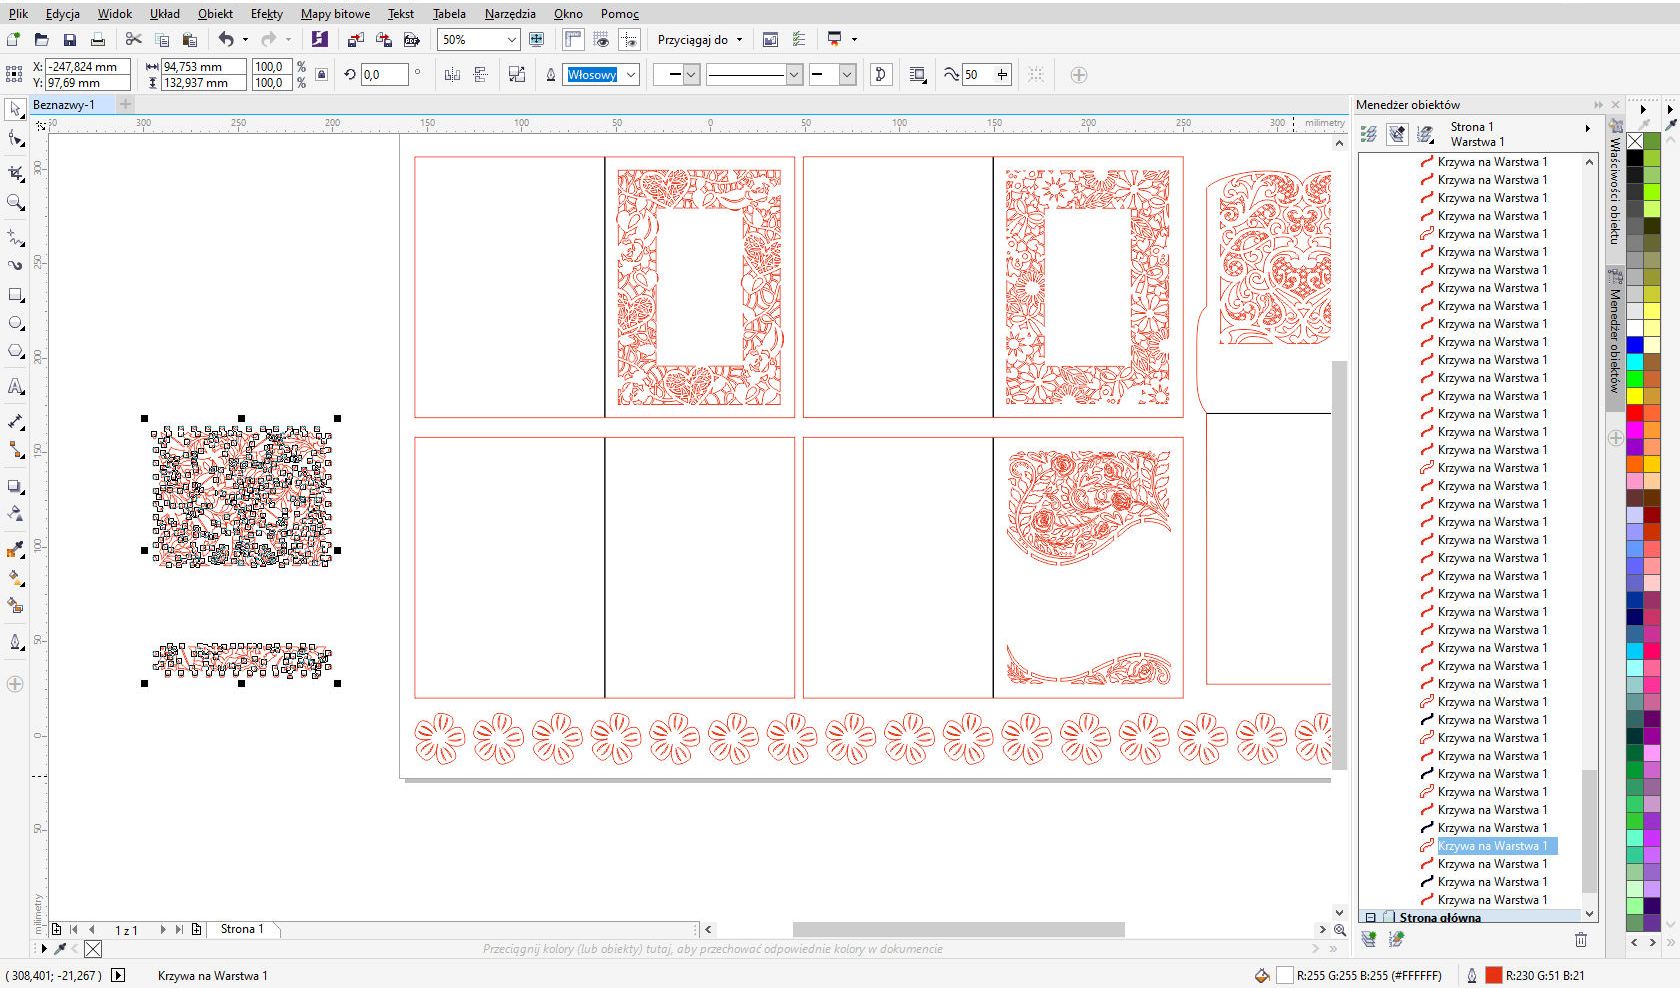The height and width of the screenshot is (988, 1680).
Task: Switch to the Właściwości obiektu docker tab
Action: coord(1614,190)
